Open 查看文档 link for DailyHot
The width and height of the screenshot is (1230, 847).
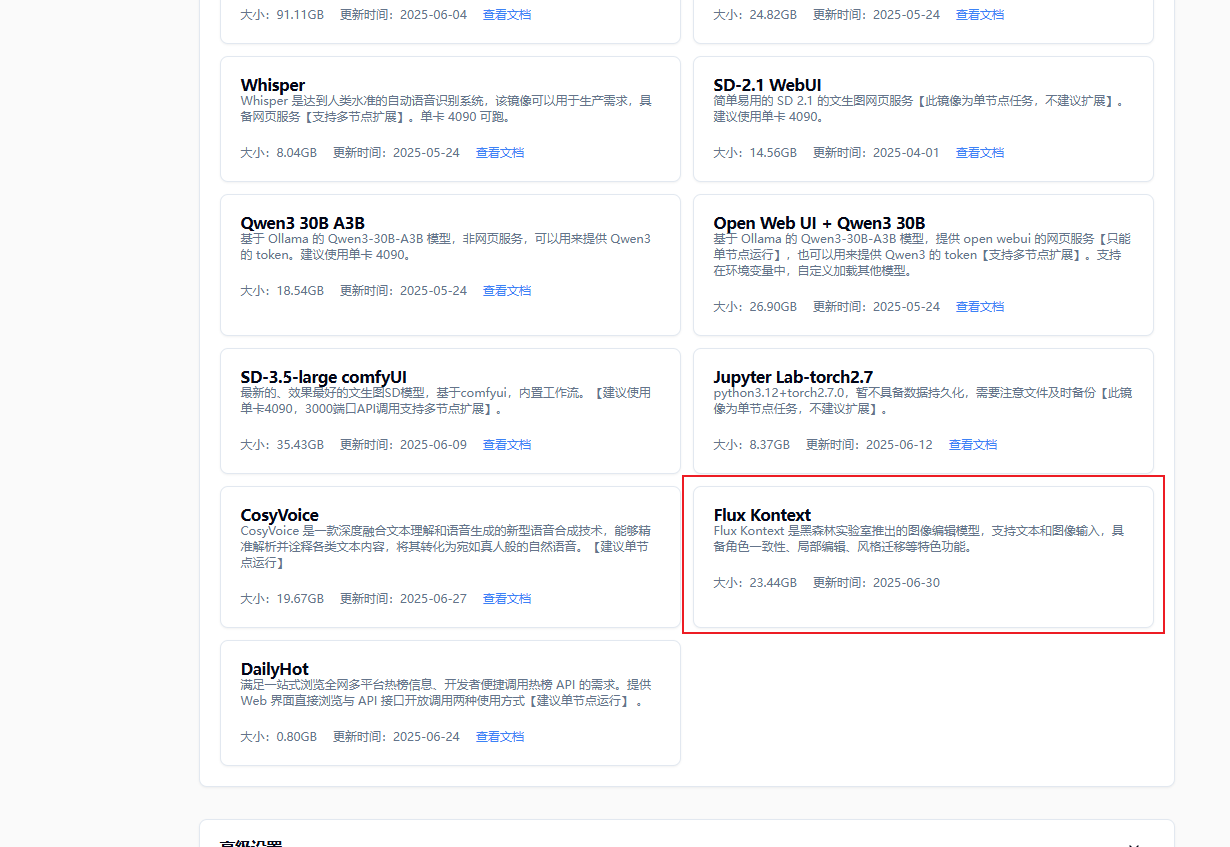(499, 737)
